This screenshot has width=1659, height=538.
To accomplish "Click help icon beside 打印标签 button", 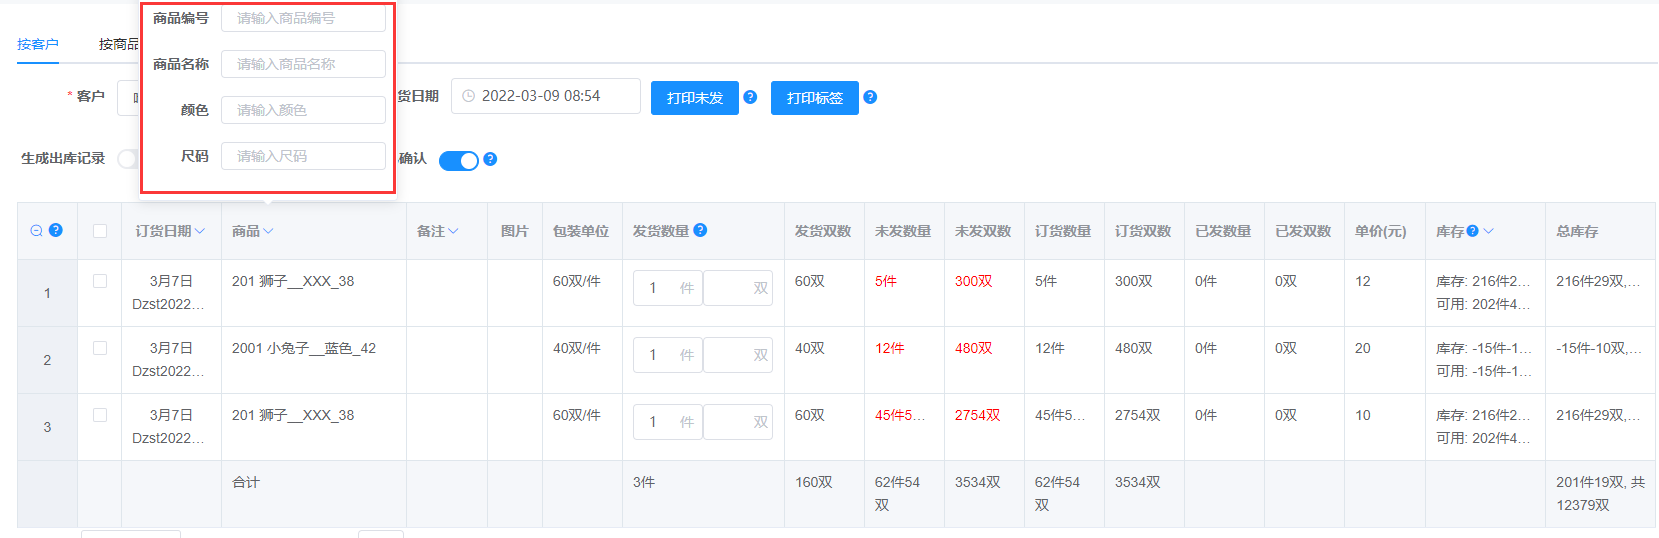I will [870, 97].
